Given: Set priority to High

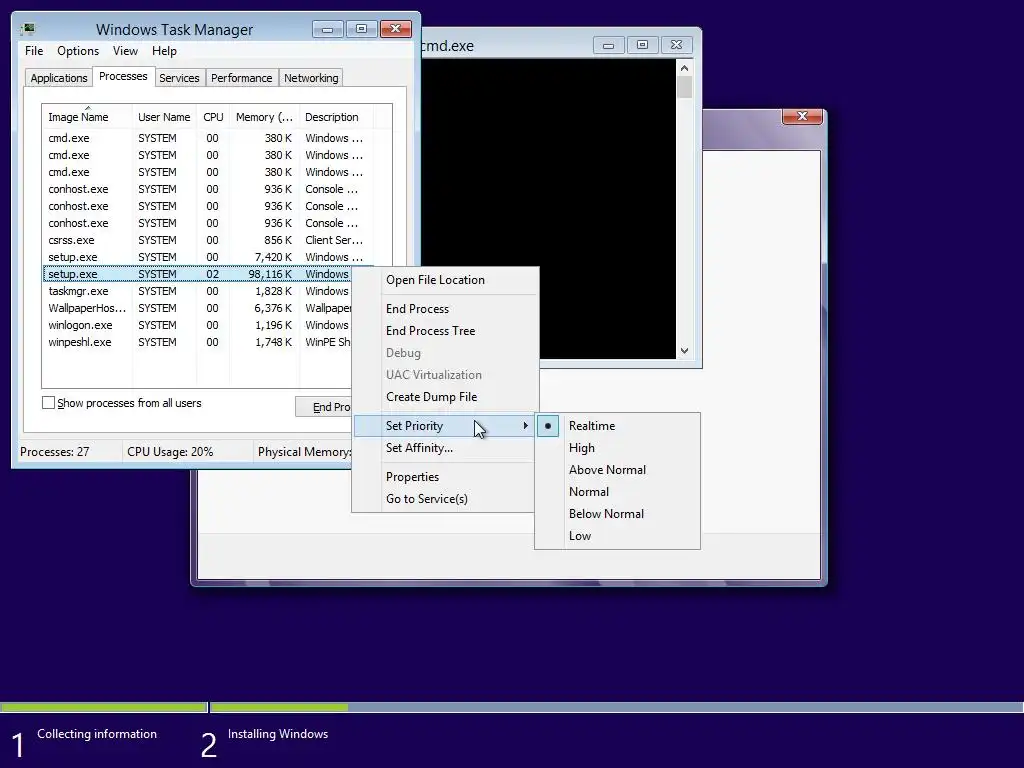Looking at the screenshot, I should point(581,447).
